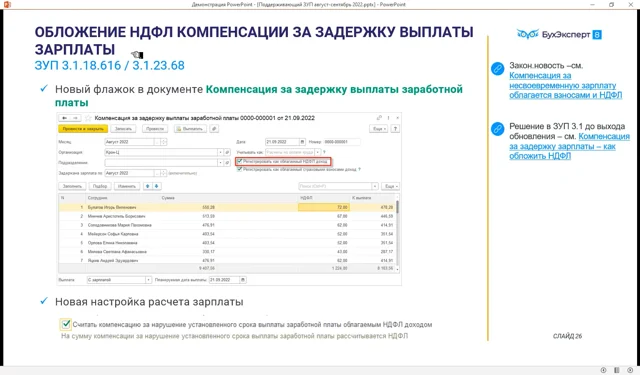Click the chain link icon beside Закон.новость
The width and height of the screenshot is (640, 375).
coord(497,69)
